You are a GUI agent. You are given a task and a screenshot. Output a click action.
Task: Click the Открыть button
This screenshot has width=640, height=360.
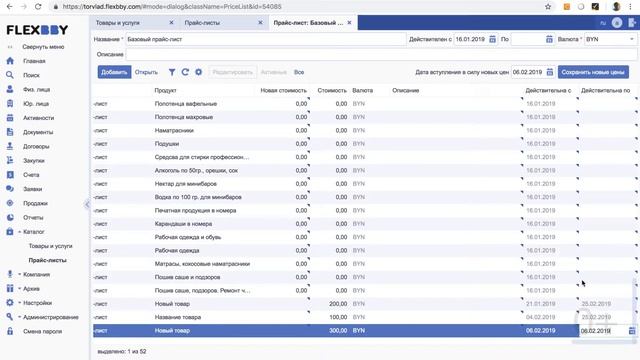click(x=146, y=72)
